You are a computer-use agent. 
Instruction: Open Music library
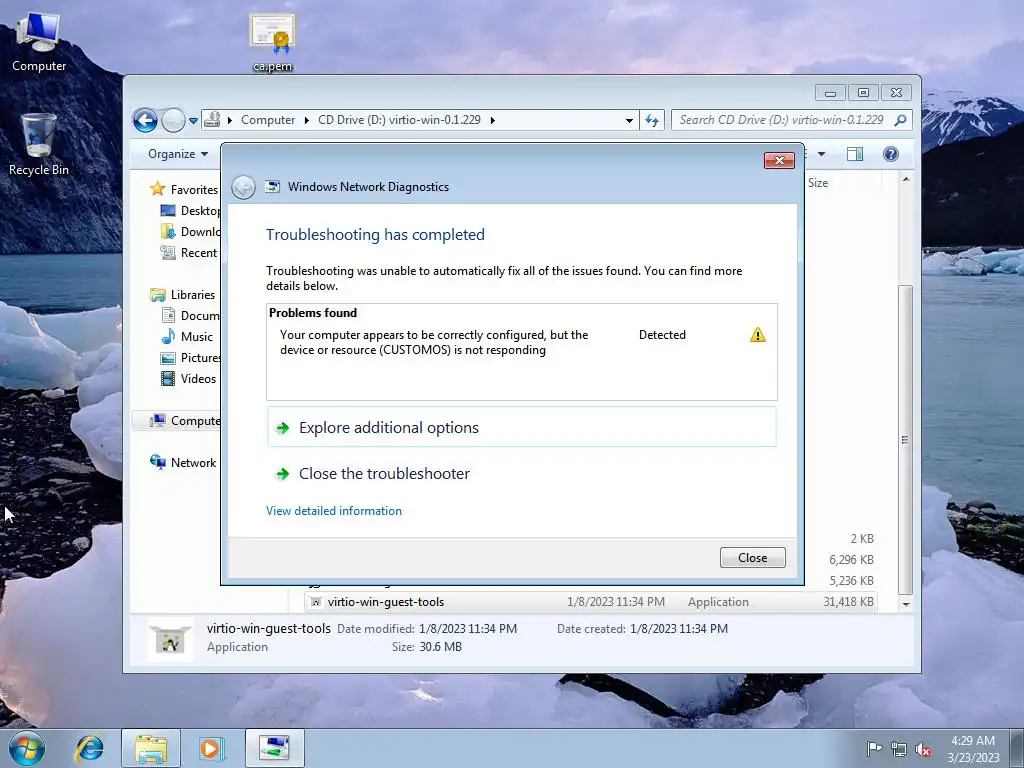click(187, 337)
